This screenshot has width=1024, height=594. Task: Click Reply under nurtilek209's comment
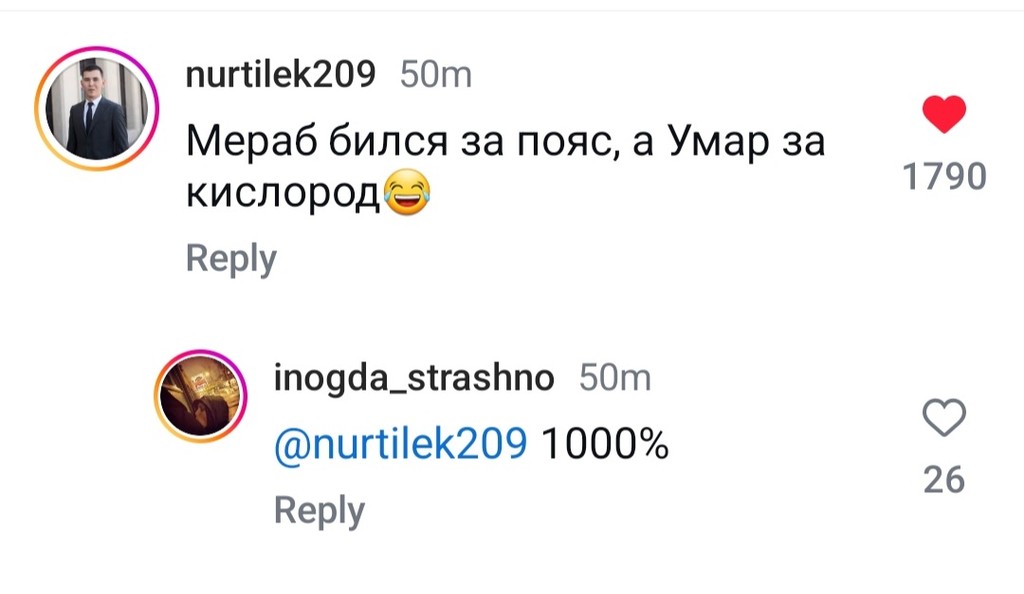[229, 257]
